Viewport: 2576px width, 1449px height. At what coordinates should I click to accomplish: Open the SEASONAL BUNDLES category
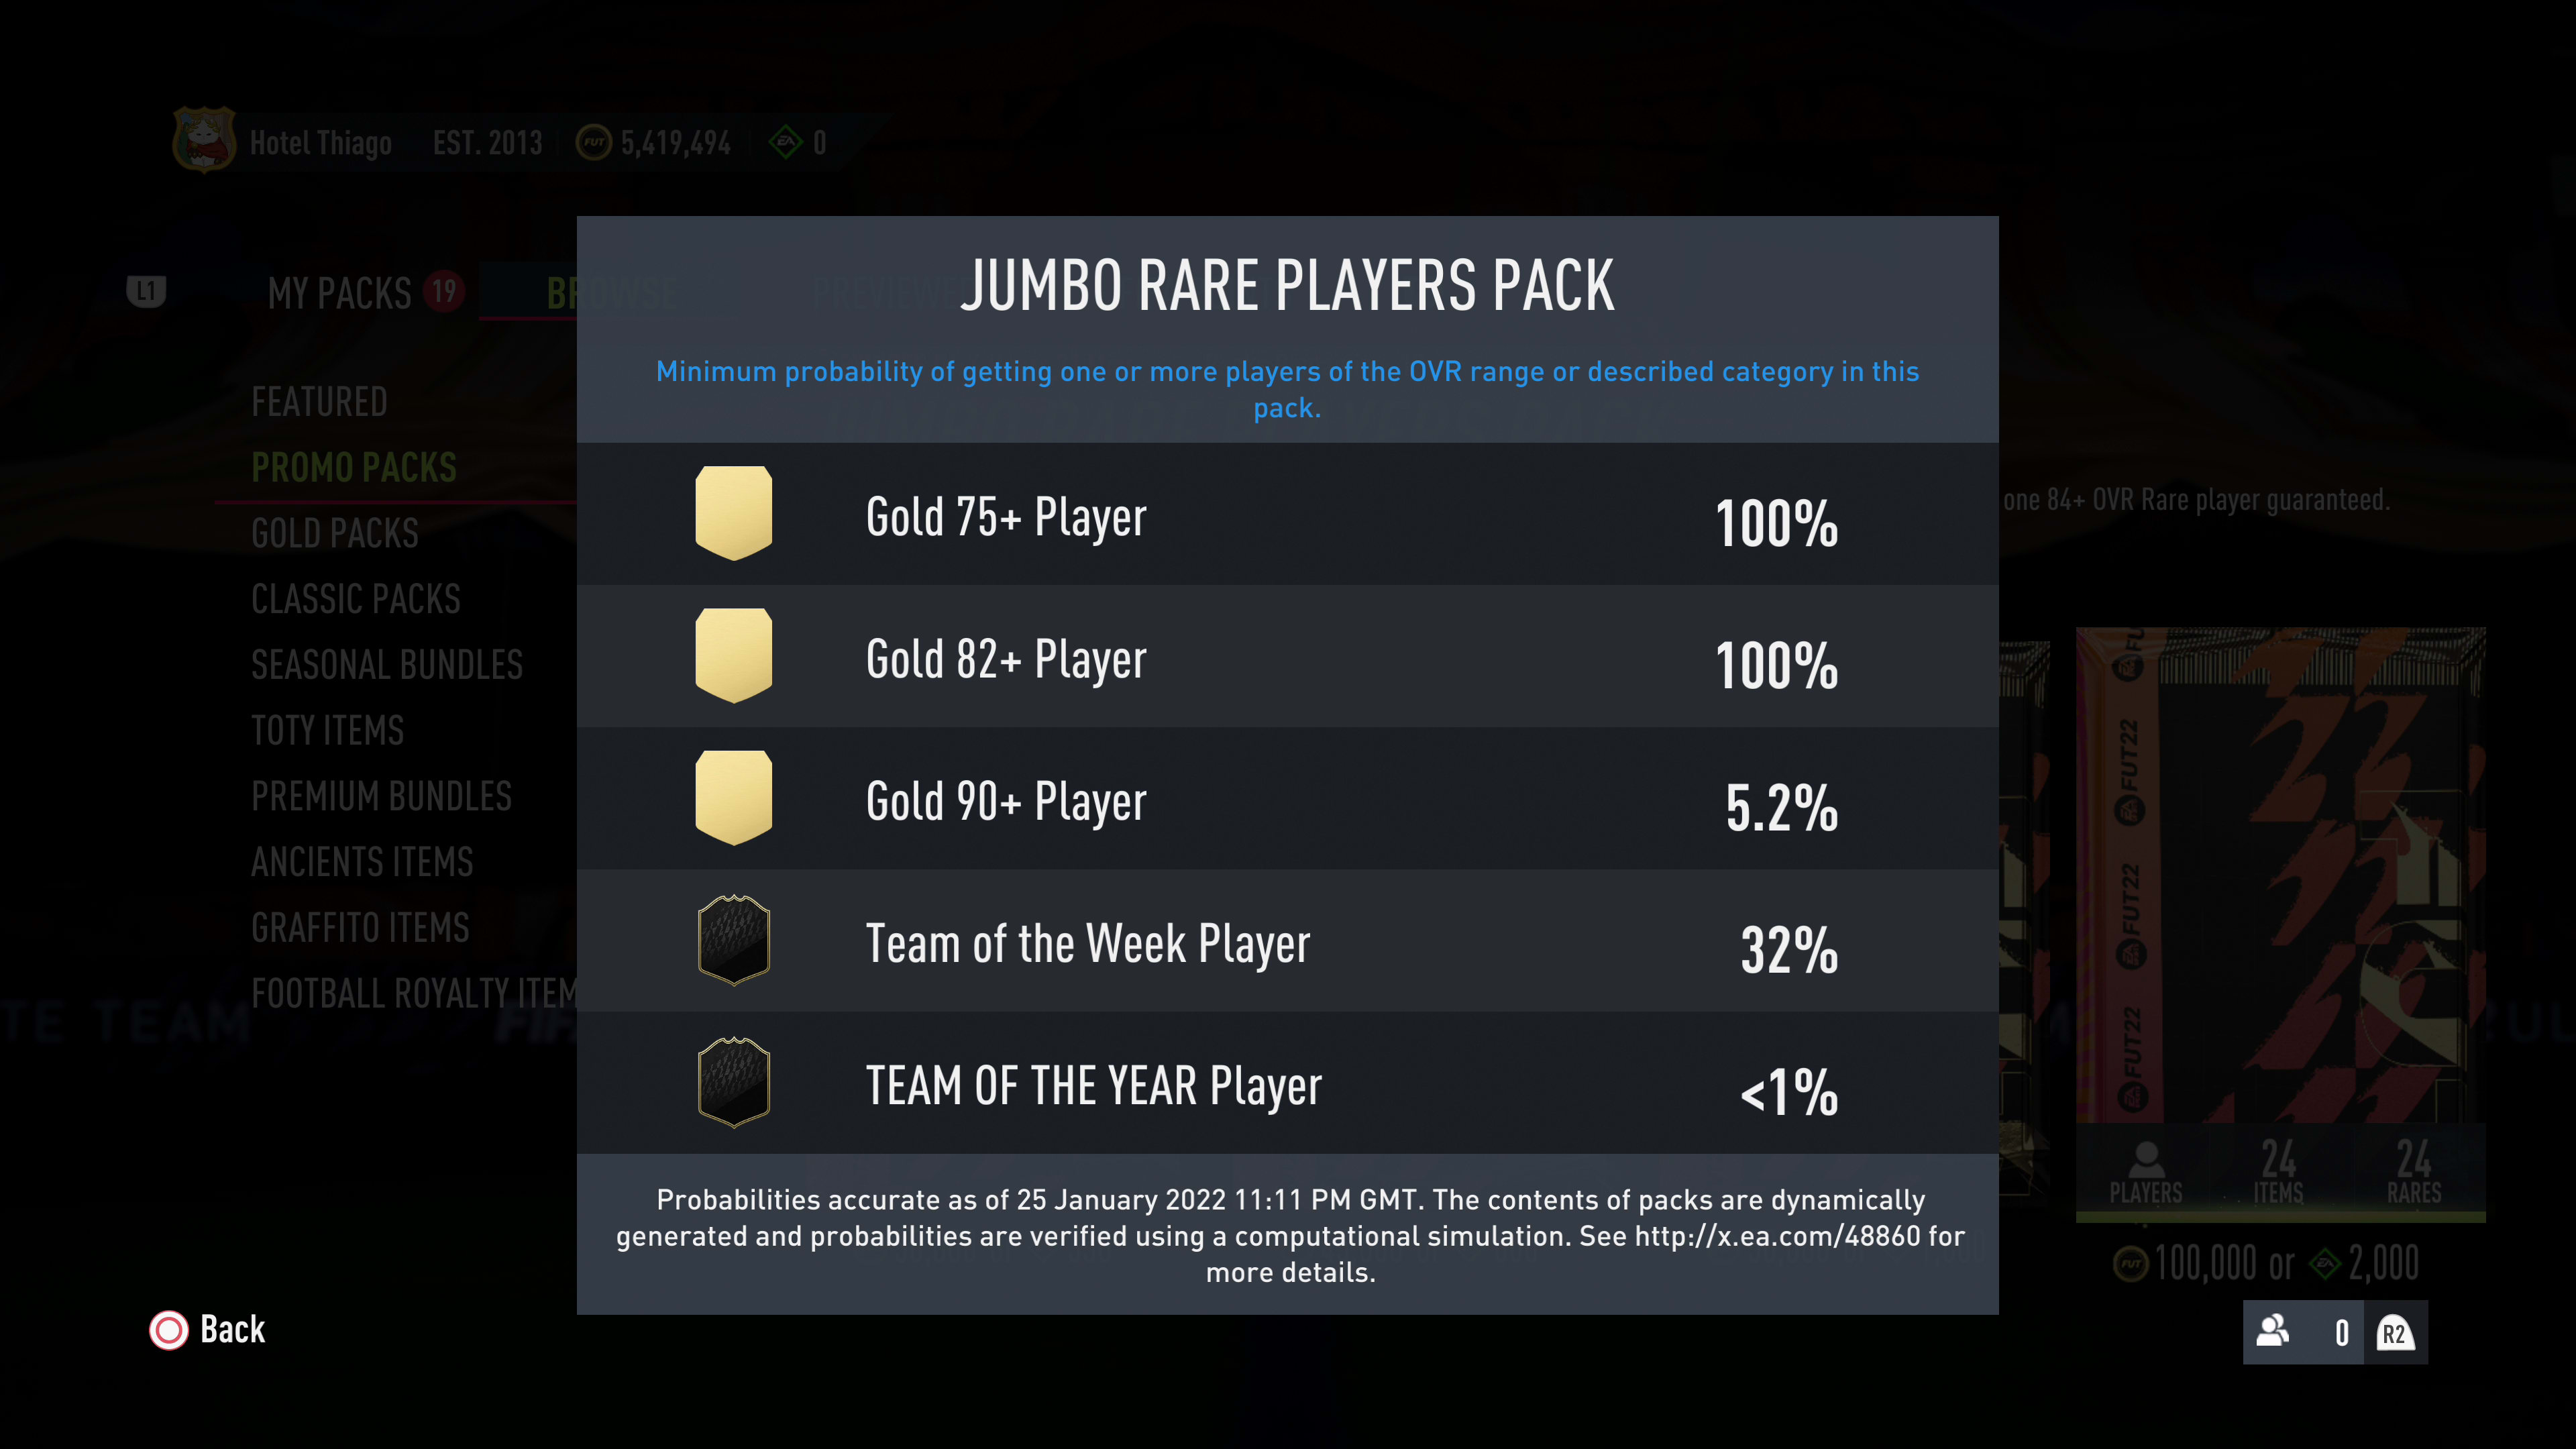point(387,665)
